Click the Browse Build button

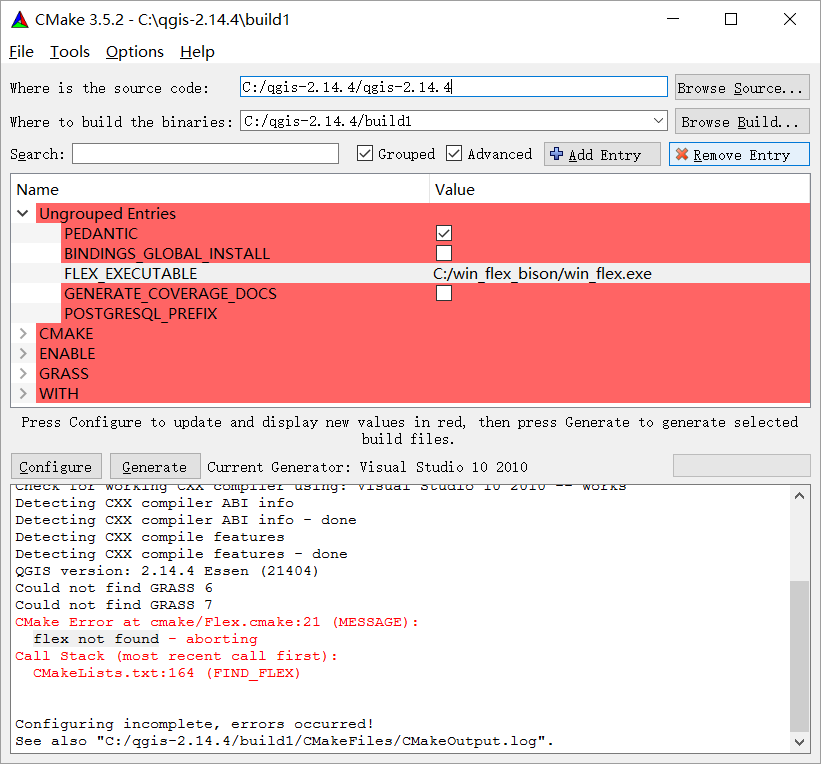click(x=742, y=121)
